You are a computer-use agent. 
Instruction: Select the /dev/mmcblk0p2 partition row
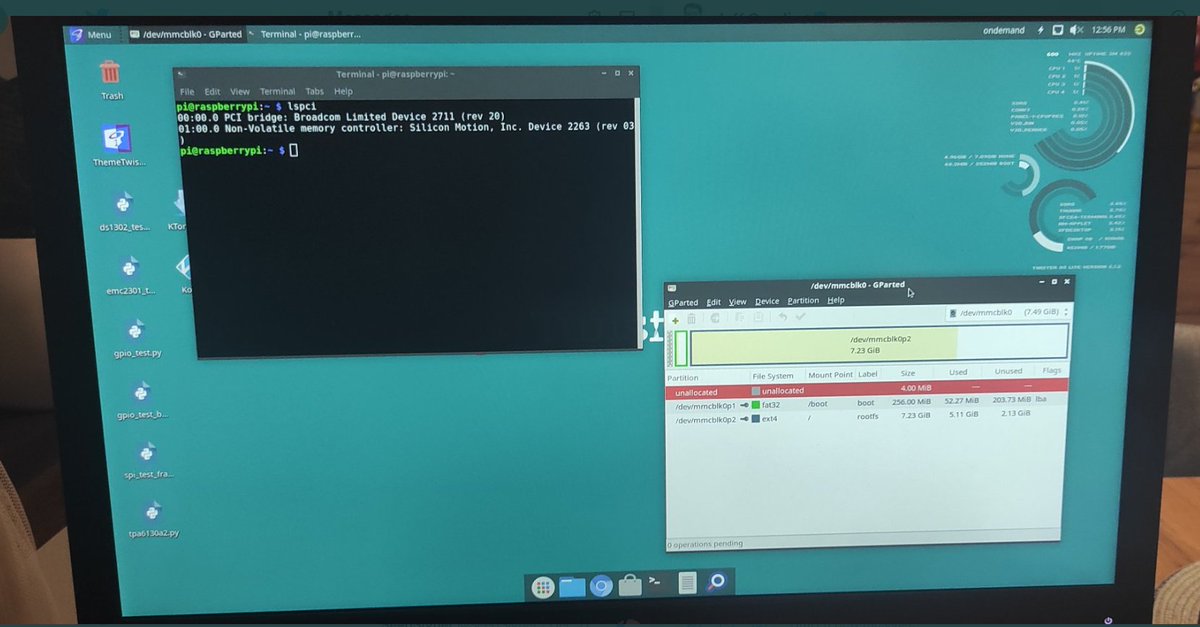point(867,417)
